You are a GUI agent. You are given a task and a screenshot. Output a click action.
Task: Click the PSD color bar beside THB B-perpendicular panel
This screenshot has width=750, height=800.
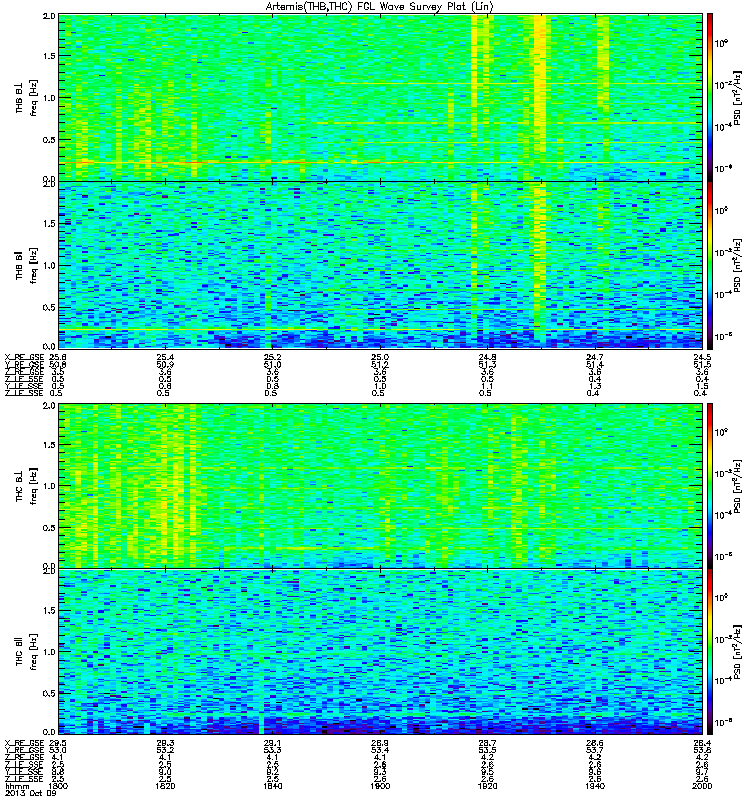point(709,97)
